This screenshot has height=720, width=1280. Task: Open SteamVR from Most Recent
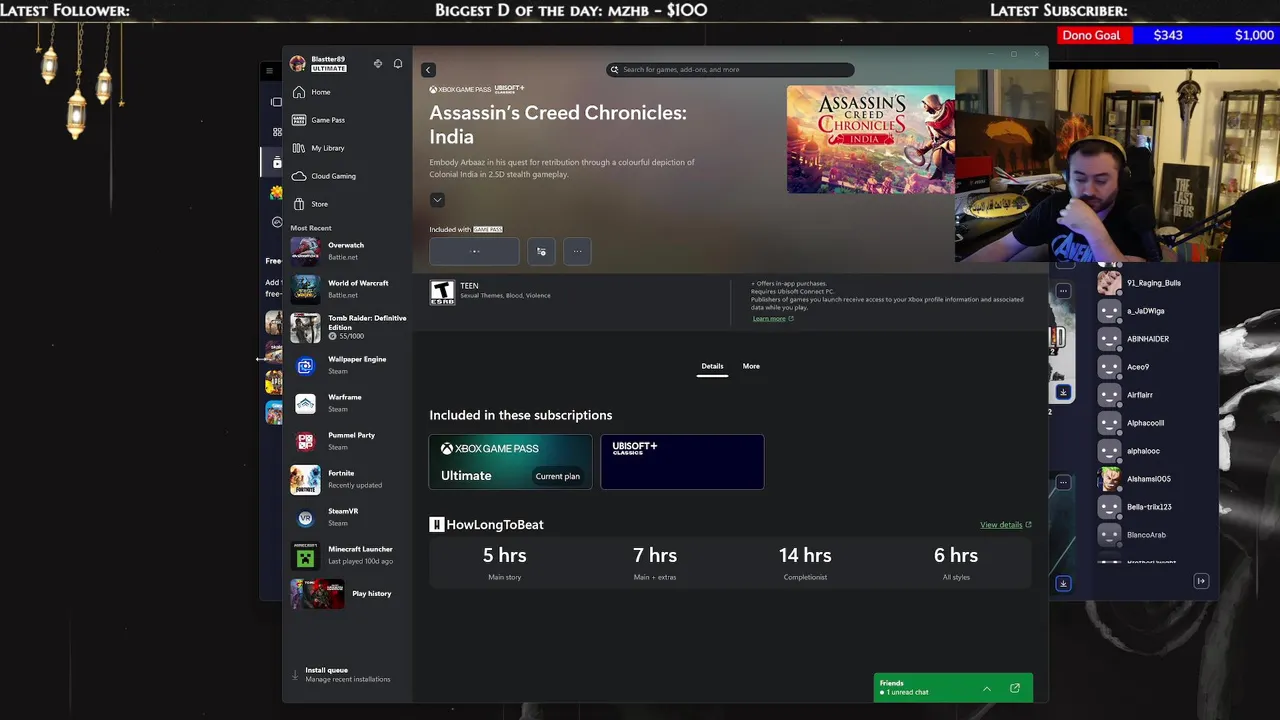click(348, 517)
